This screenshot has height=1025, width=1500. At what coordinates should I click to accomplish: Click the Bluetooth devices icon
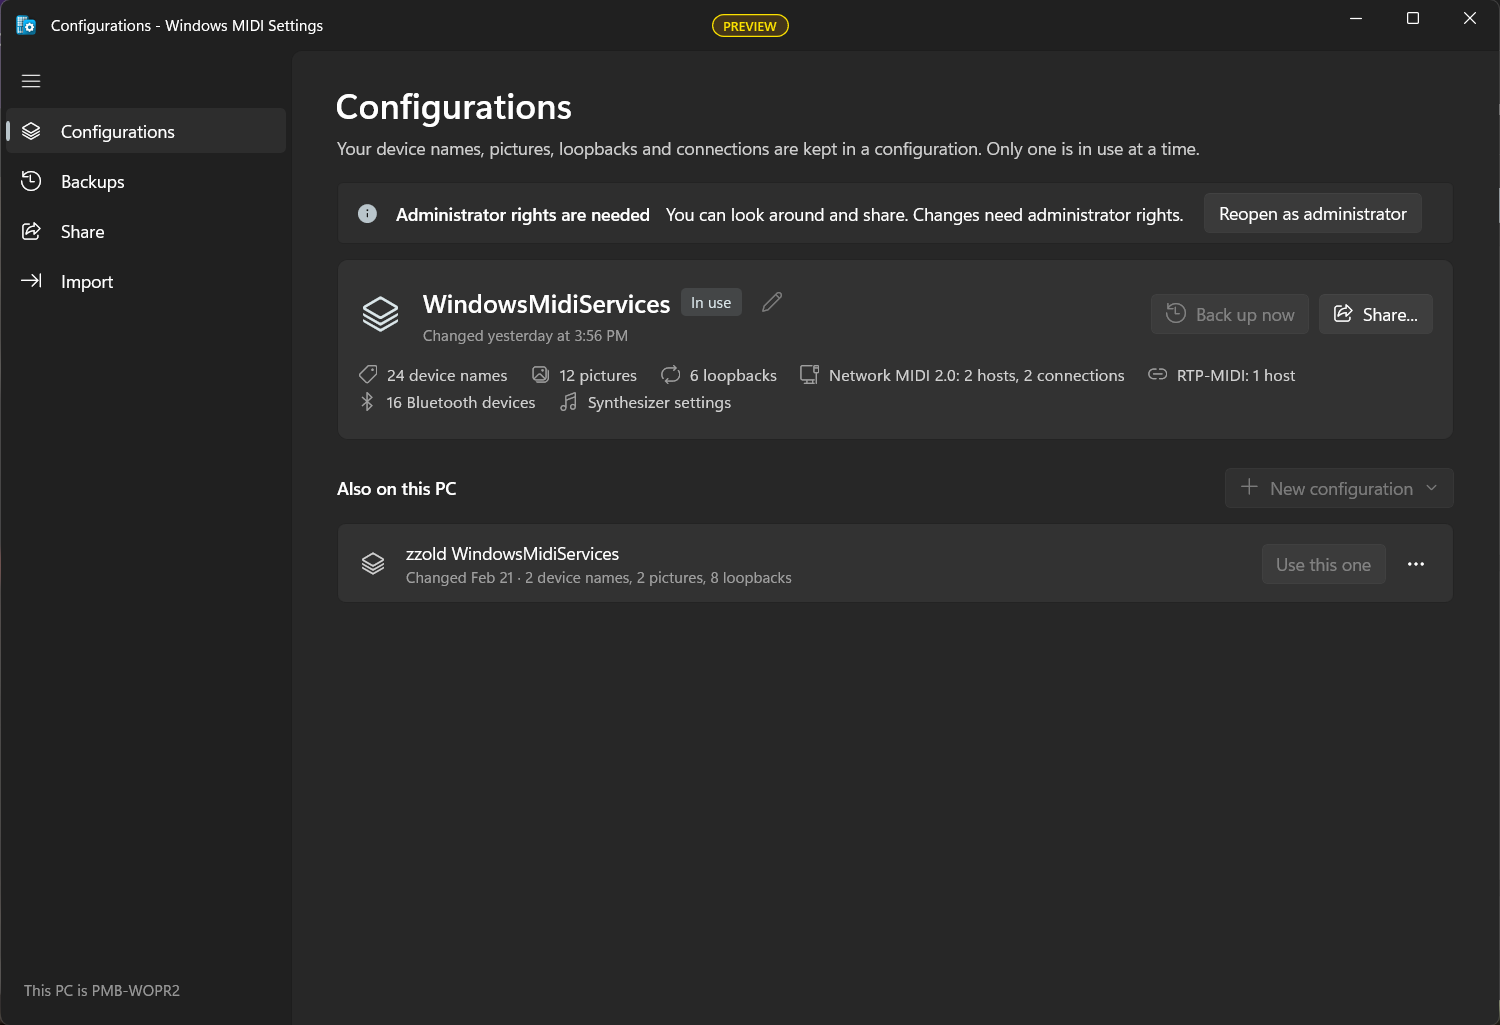367,401
